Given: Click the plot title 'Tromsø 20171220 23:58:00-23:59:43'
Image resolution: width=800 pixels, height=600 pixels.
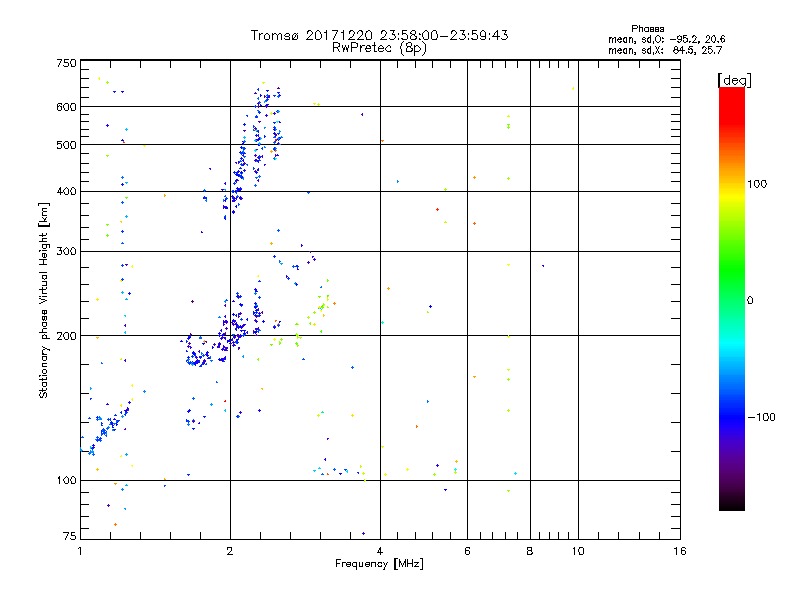Looking at the screenshot, I should tap(379, 35).
